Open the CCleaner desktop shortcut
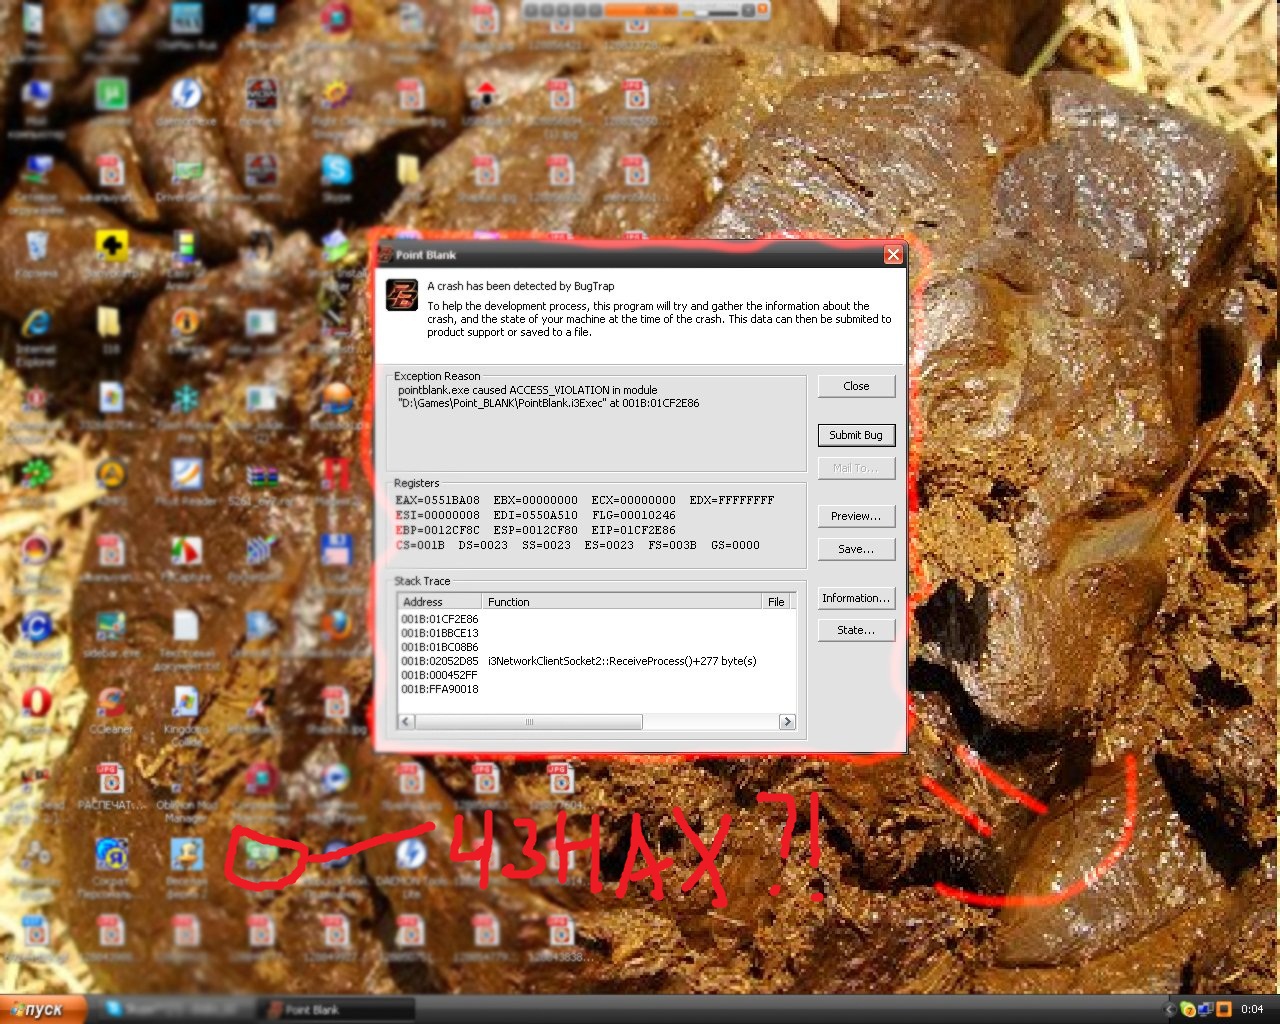The width and height of the screenshot is (1280, 1024). coord(111,703)
